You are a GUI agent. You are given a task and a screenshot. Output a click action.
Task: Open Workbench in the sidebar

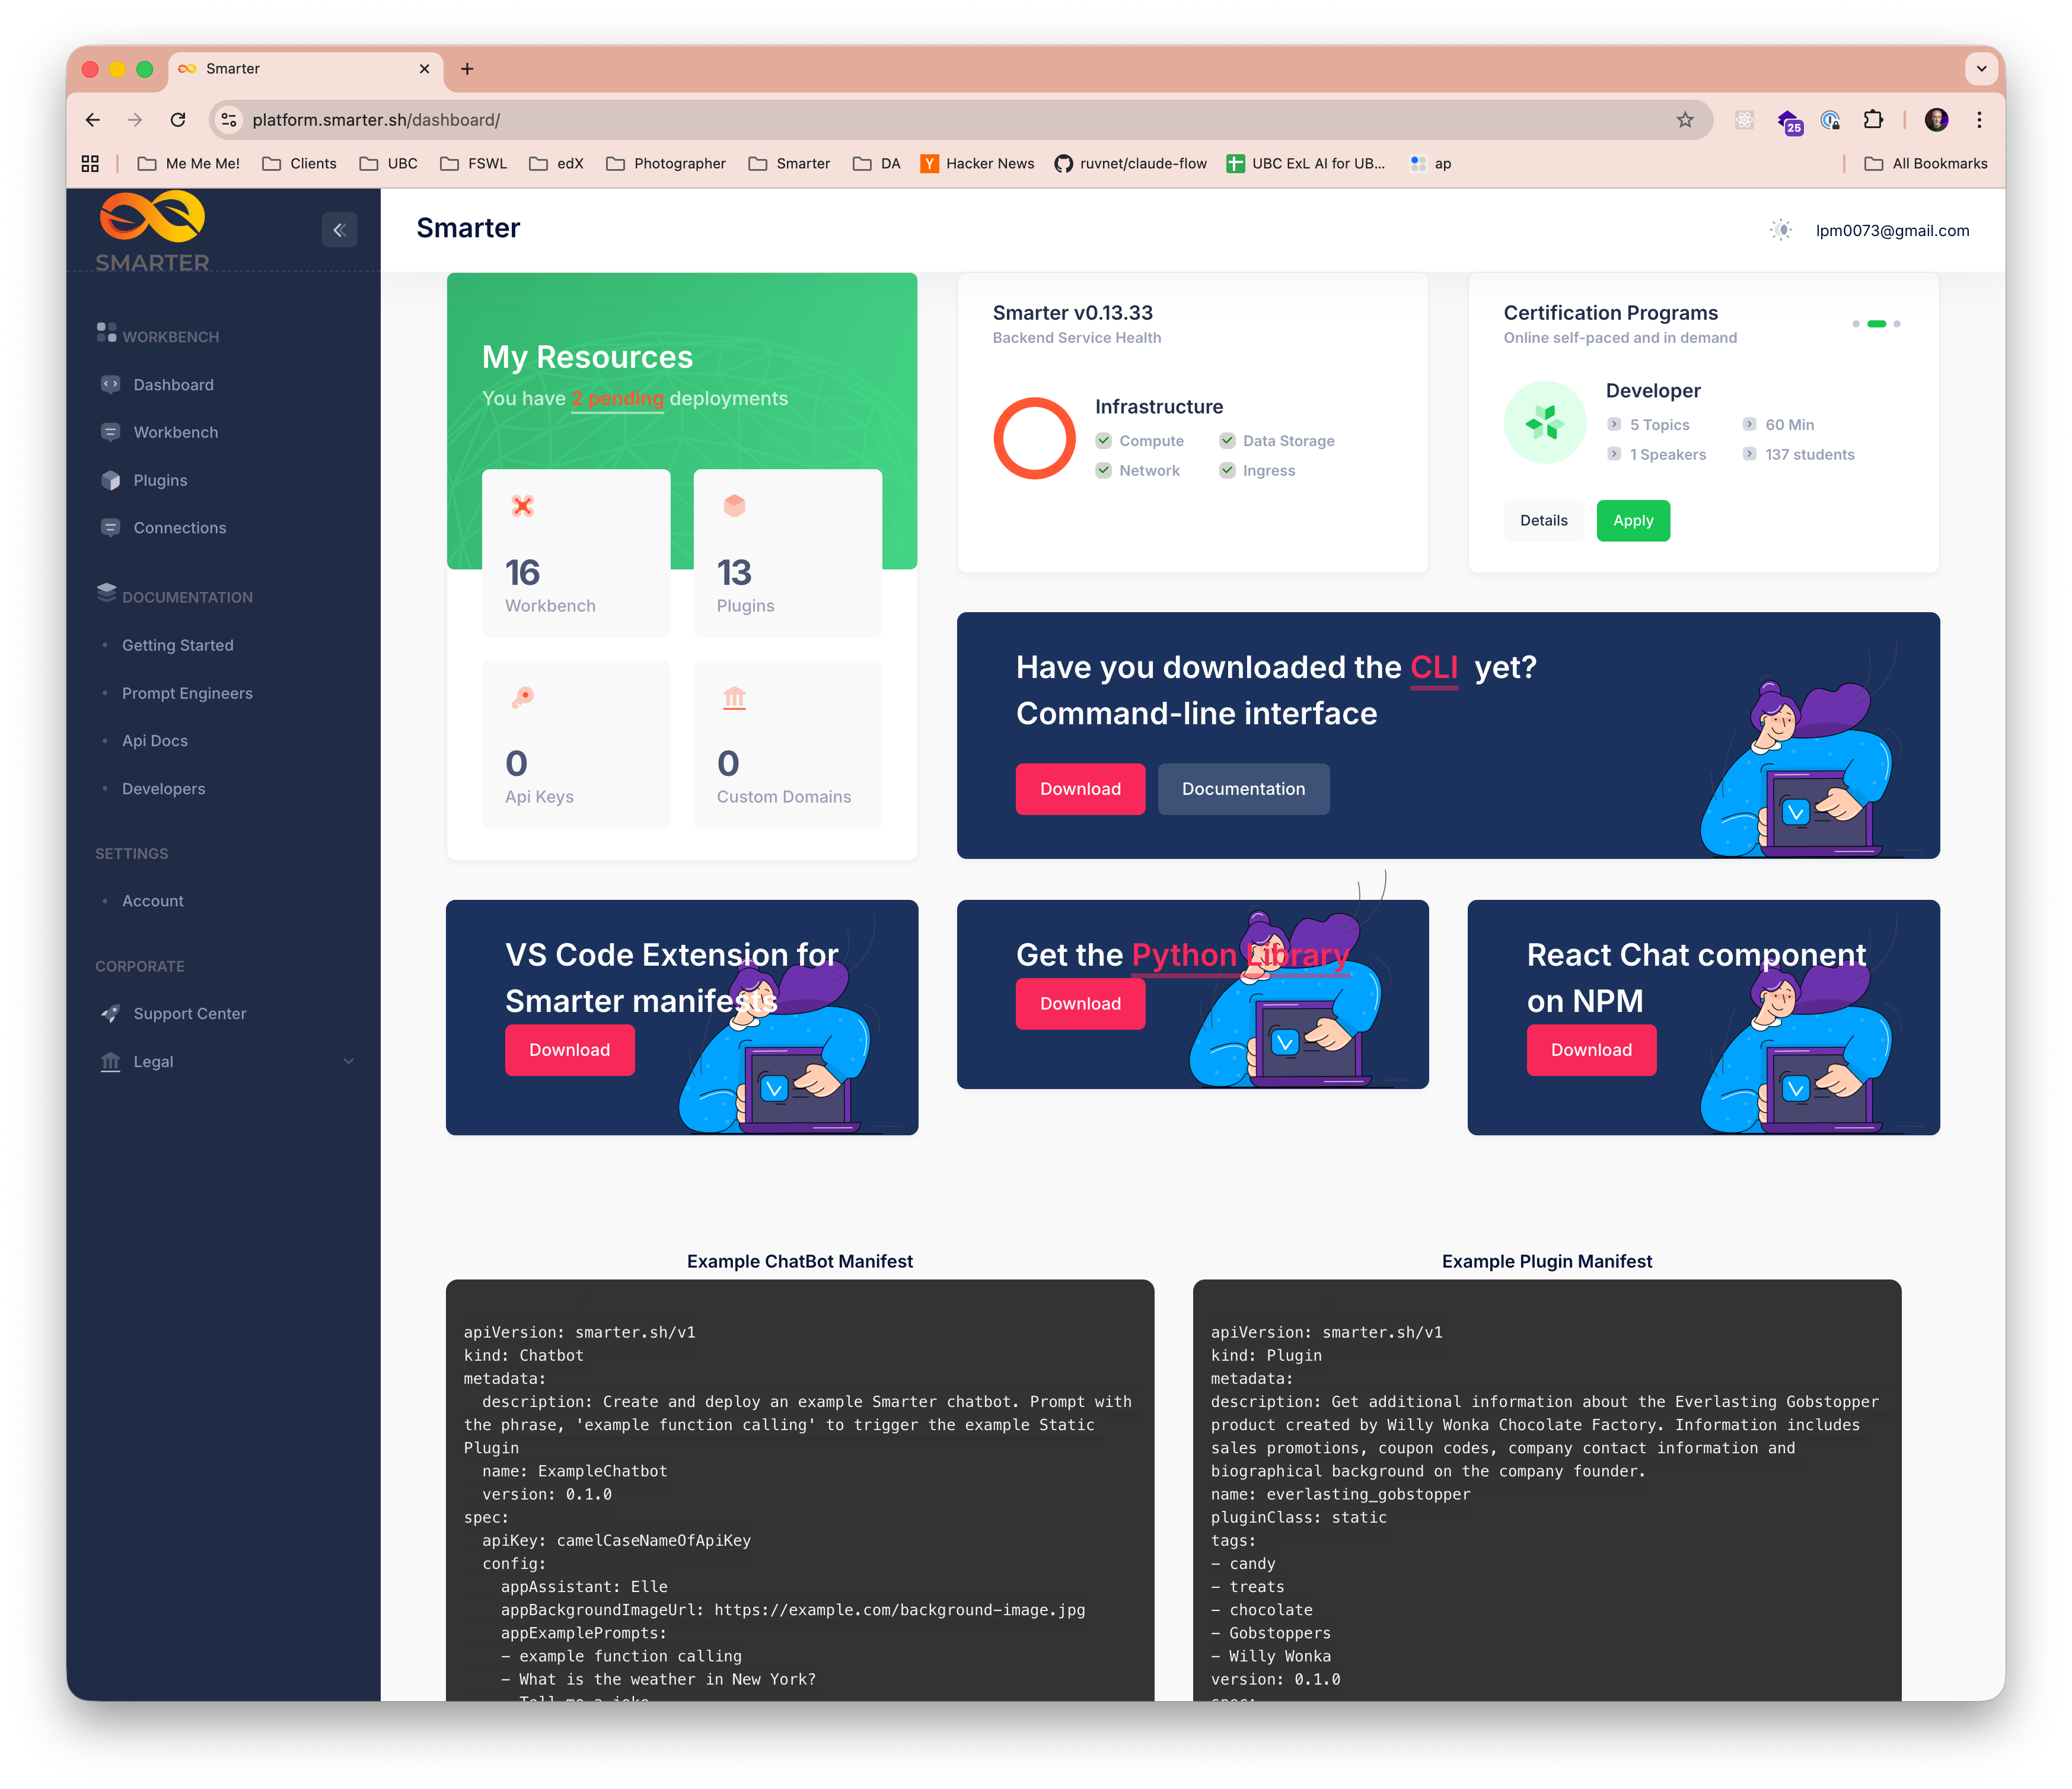[x=176, y=432]
